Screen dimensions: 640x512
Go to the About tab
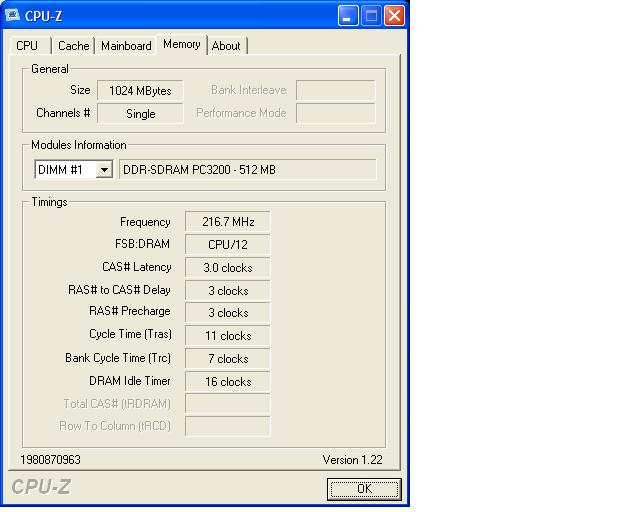[x=226, y=46]
